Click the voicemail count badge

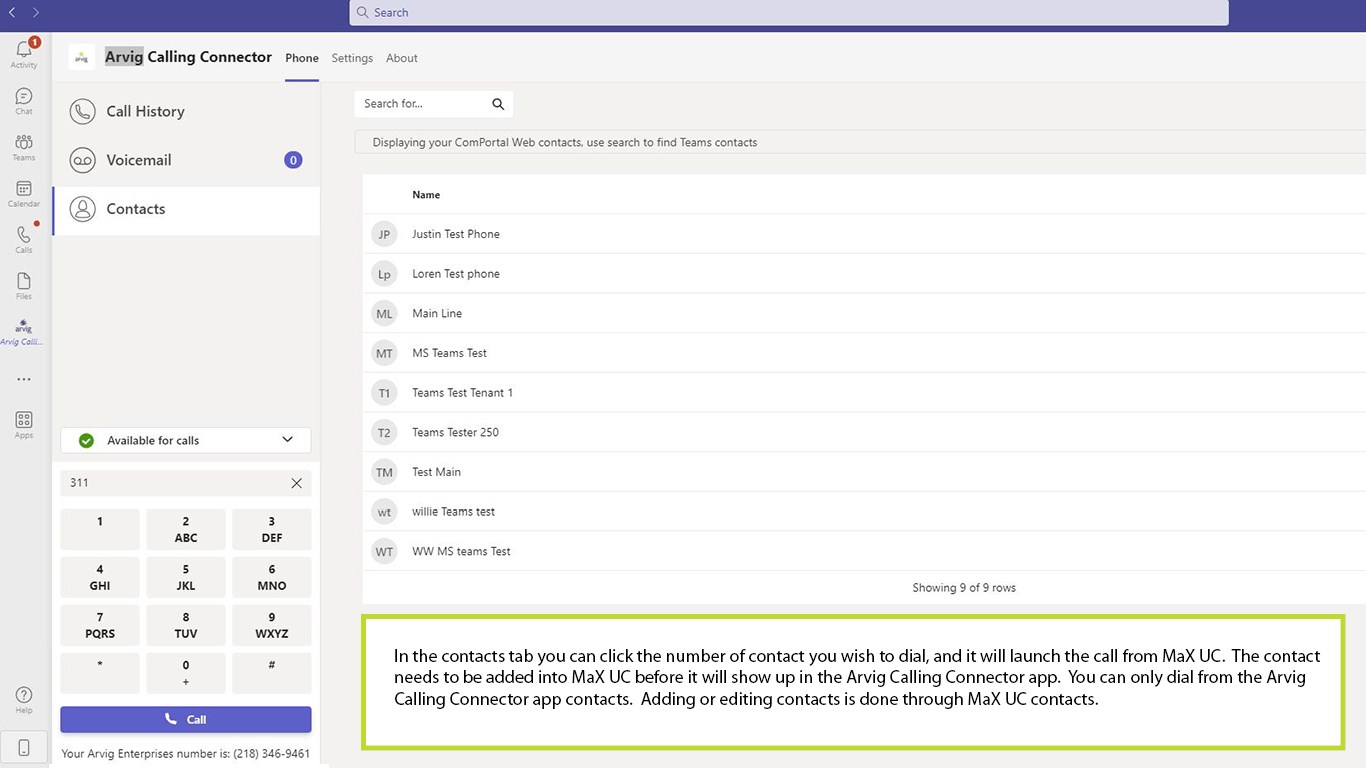[293, 160]
